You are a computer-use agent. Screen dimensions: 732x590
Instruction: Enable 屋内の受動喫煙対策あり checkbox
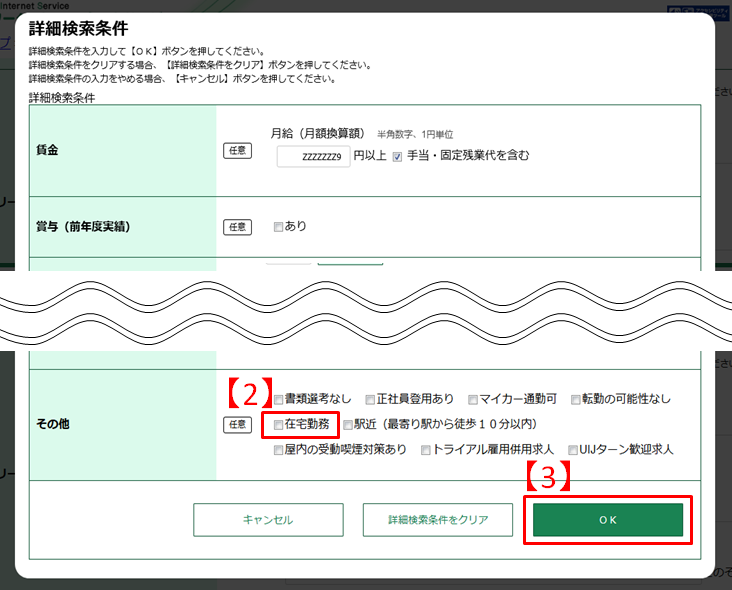pyautogui.click(x=278, y=450)
